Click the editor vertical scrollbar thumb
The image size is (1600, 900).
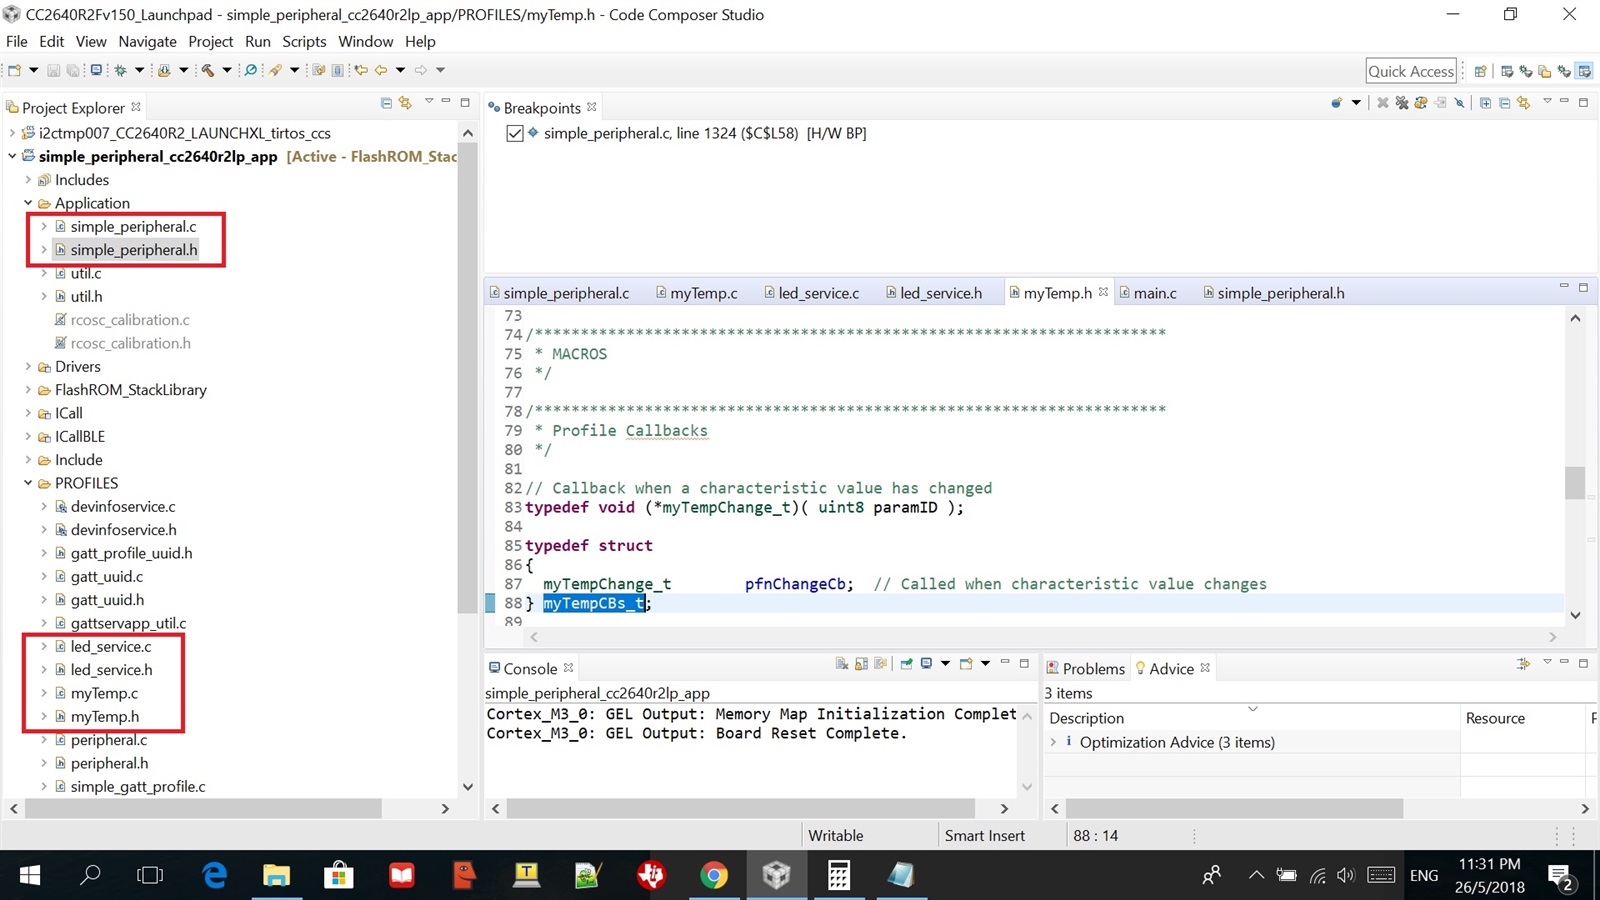pyautogui.click(x=1575, y=482)
